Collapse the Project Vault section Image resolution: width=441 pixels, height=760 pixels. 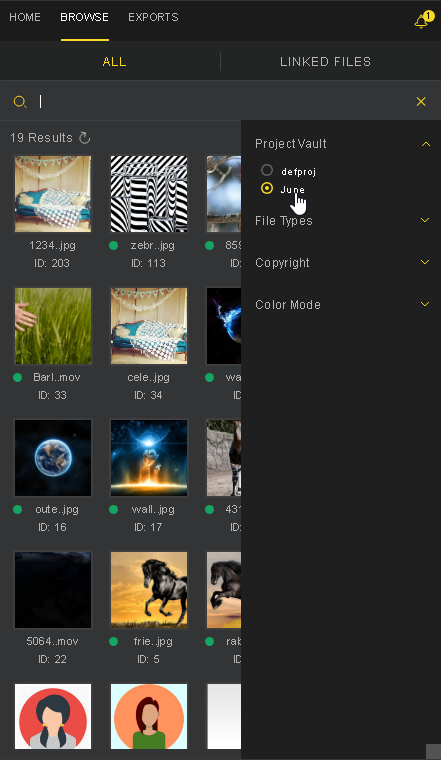(x=425, y=144)
